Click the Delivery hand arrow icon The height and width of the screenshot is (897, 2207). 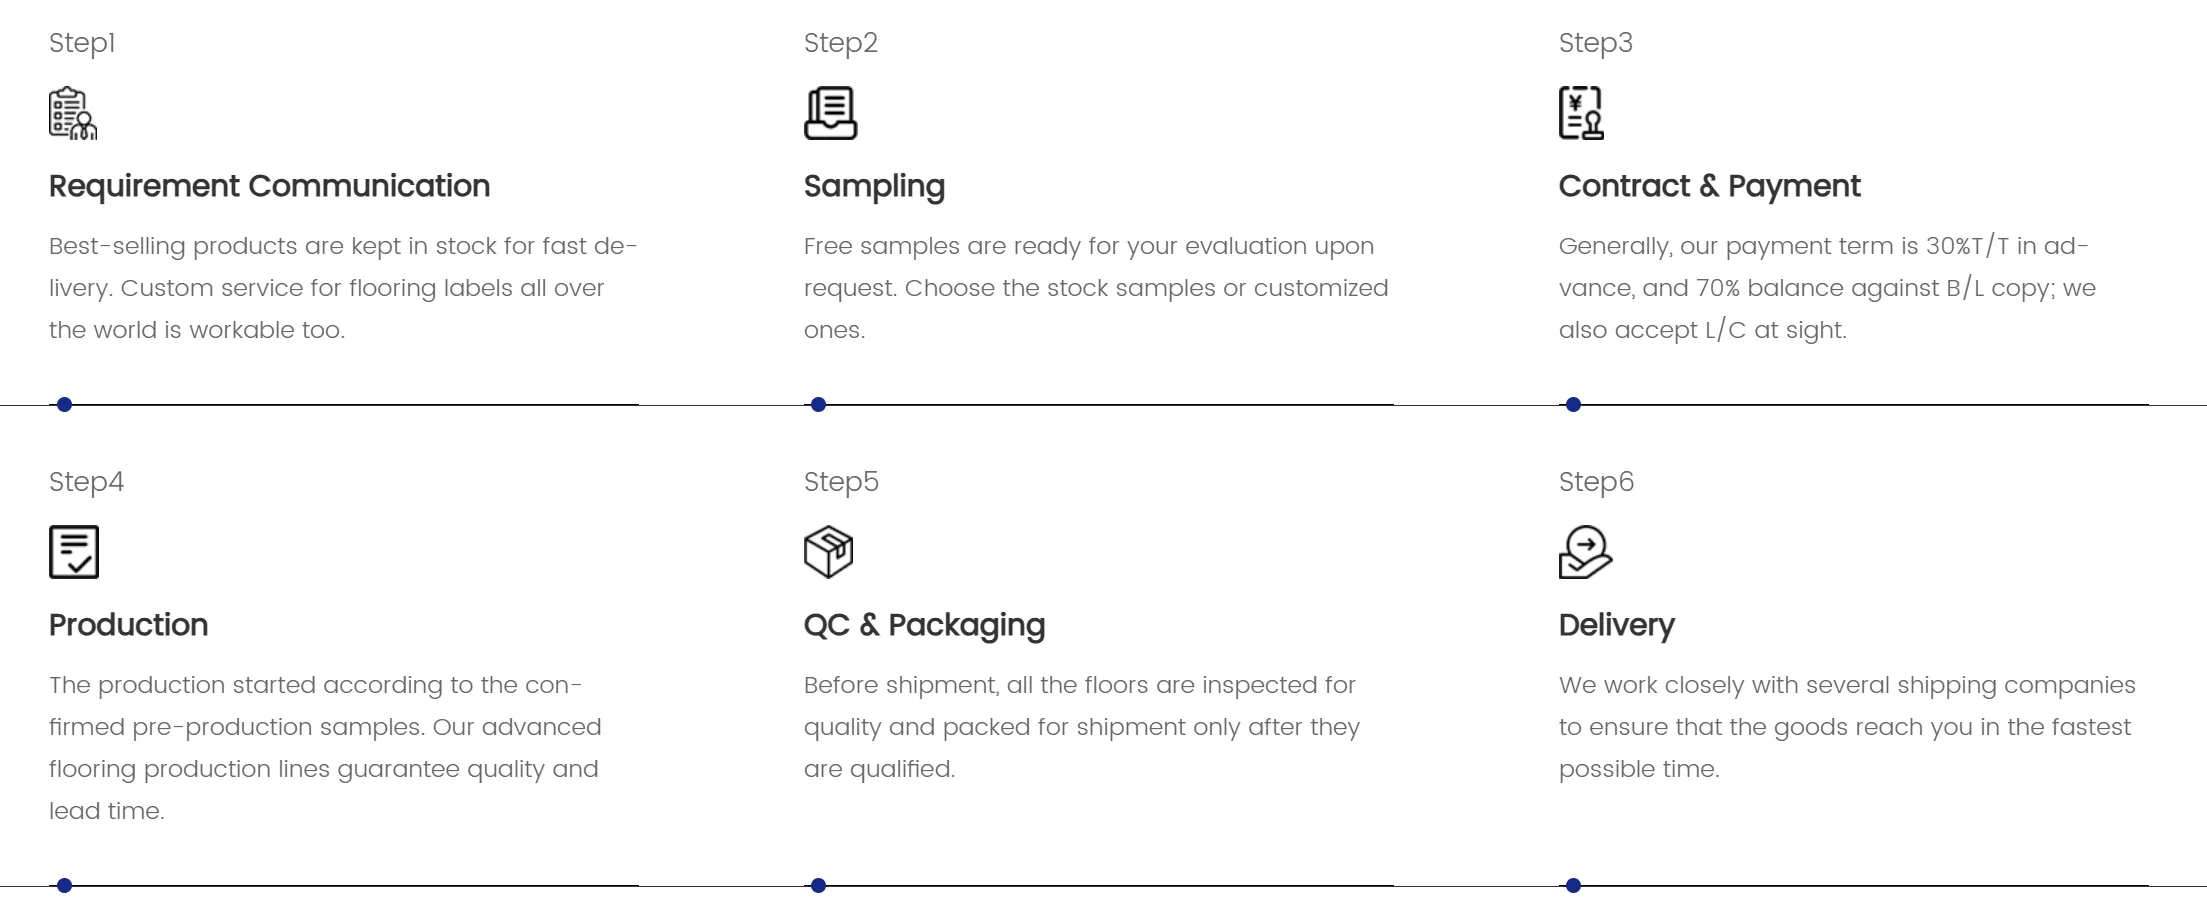click(1586, 552)
